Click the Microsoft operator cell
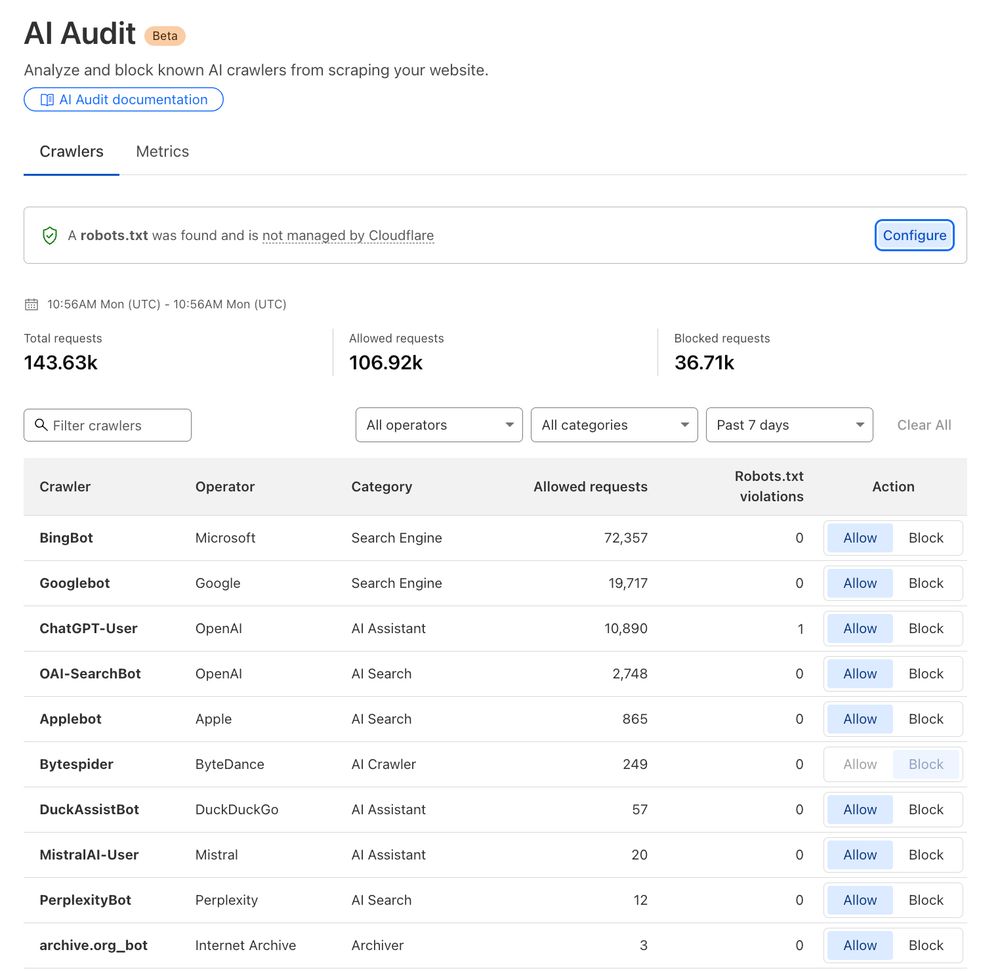This screenshot has width=1000, height=971. point(225,538)
